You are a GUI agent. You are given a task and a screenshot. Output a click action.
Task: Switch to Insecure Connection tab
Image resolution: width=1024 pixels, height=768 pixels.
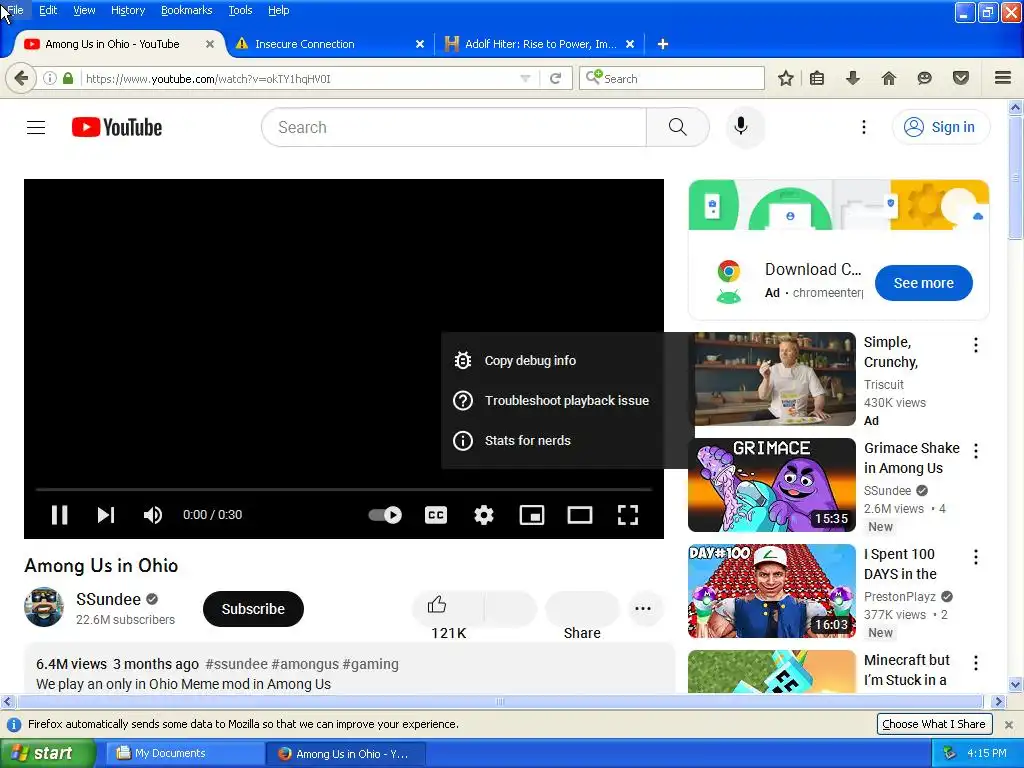pos(305,44)
